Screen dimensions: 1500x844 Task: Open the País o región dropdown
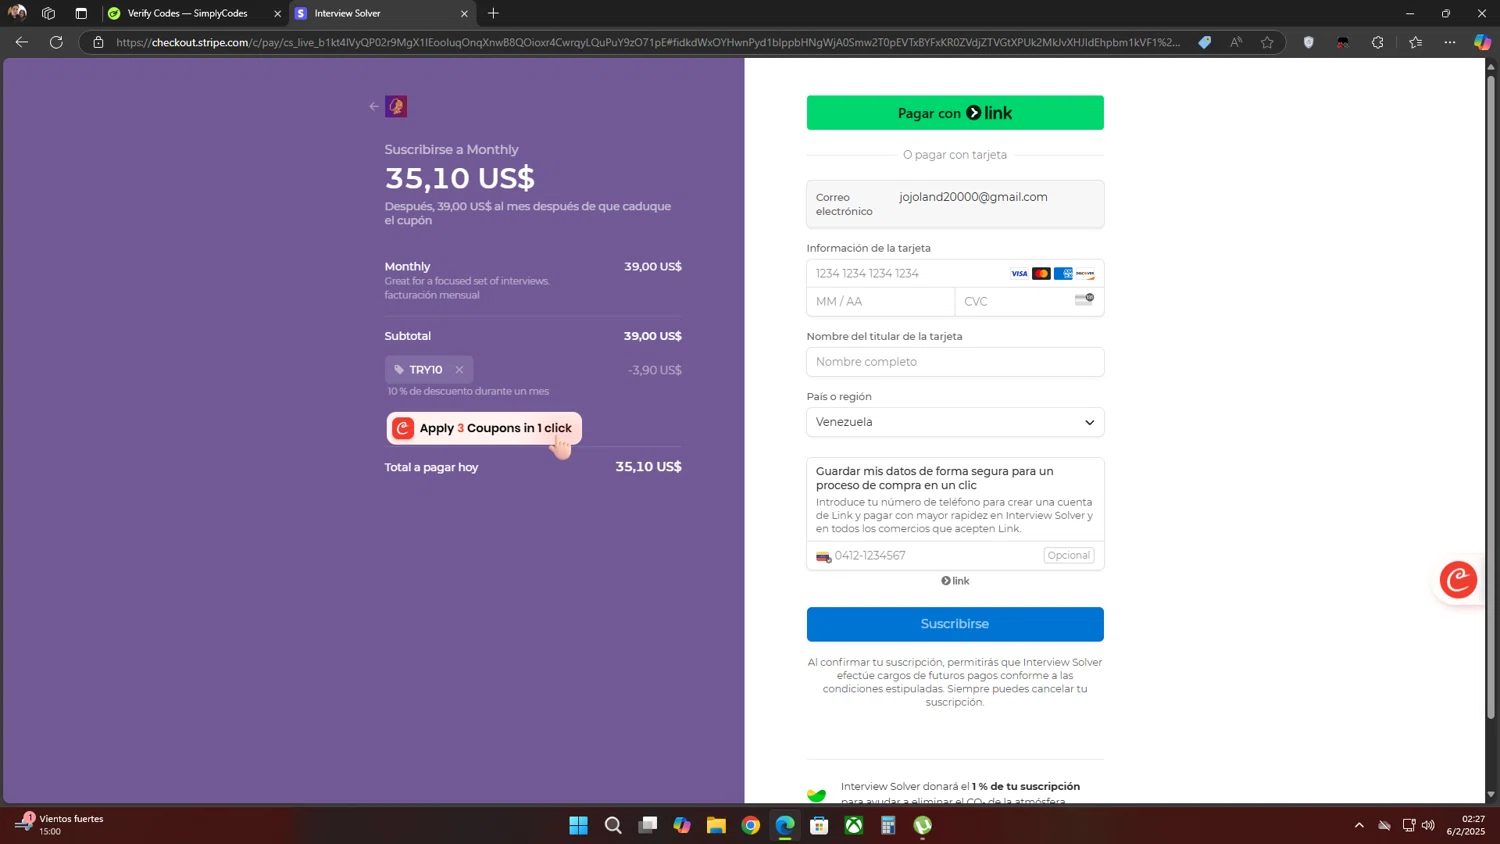click(x=955, y=422)
